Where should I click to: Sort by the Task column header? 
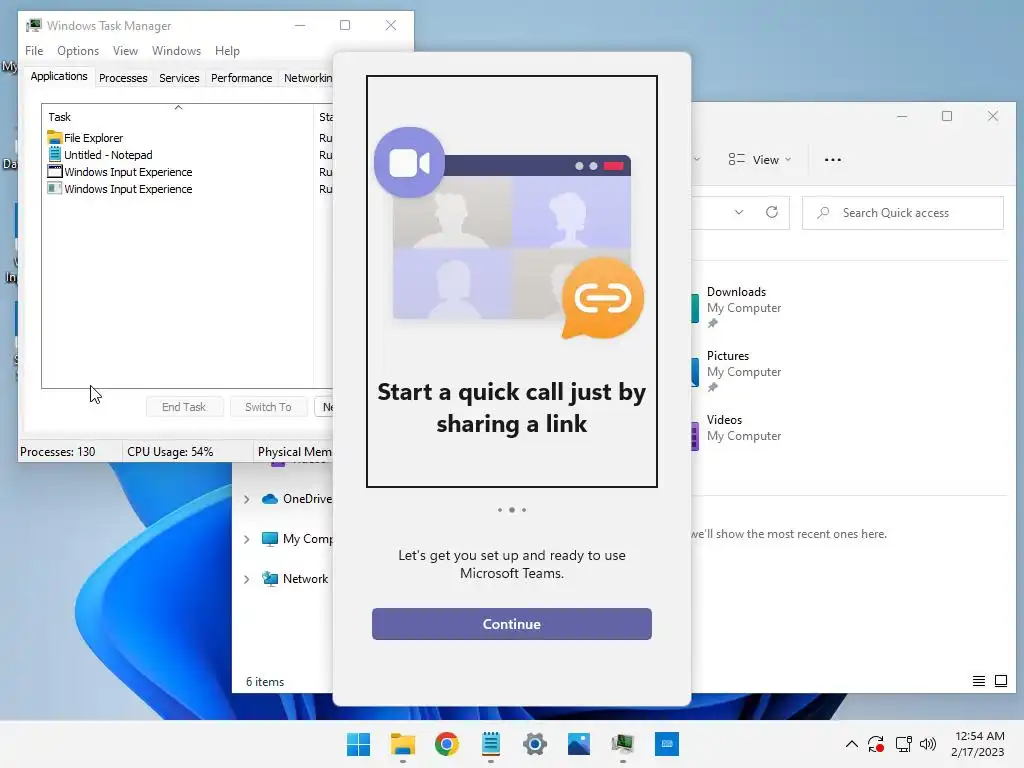[178, 117]
